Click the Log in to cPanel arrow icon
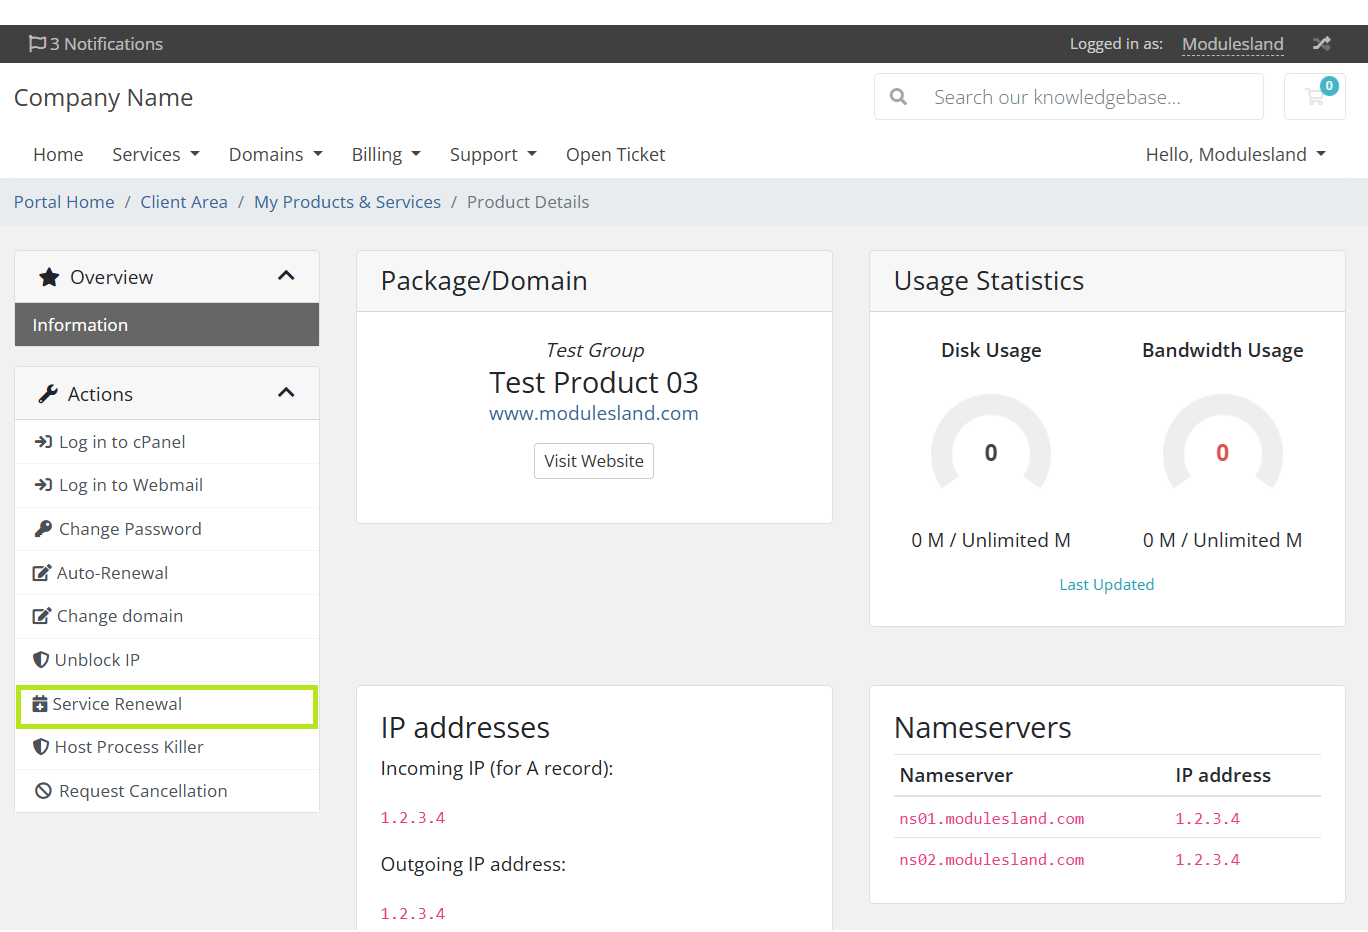The width and height of the screenshot is (1368, 932). [43, 442]
